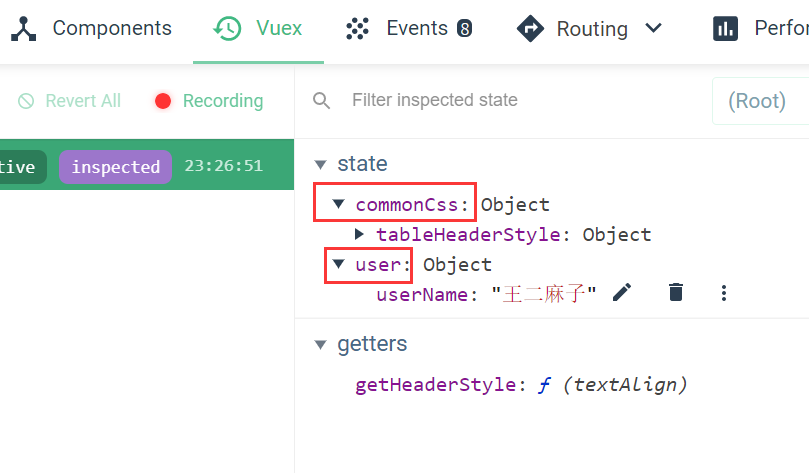Click the search magnifier icon

tap(321, 100)
